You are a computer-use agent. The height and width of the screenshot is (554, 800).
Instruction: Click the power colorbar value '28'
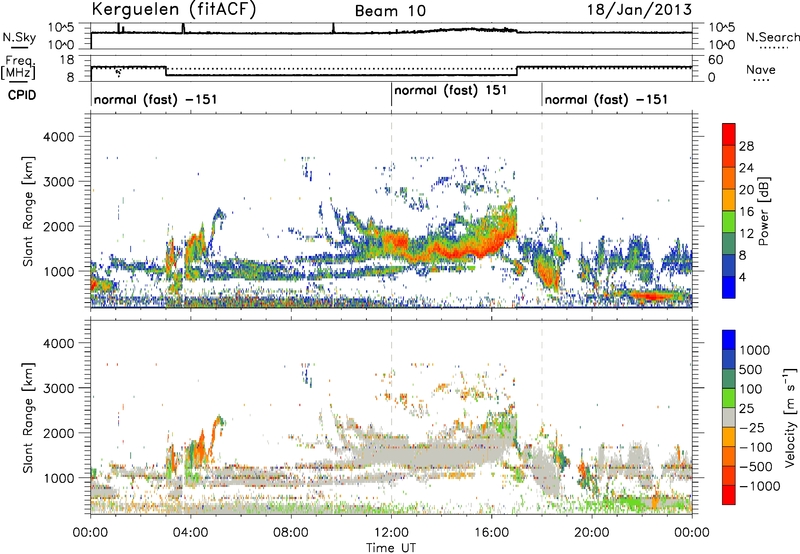[x=746, y=146]
